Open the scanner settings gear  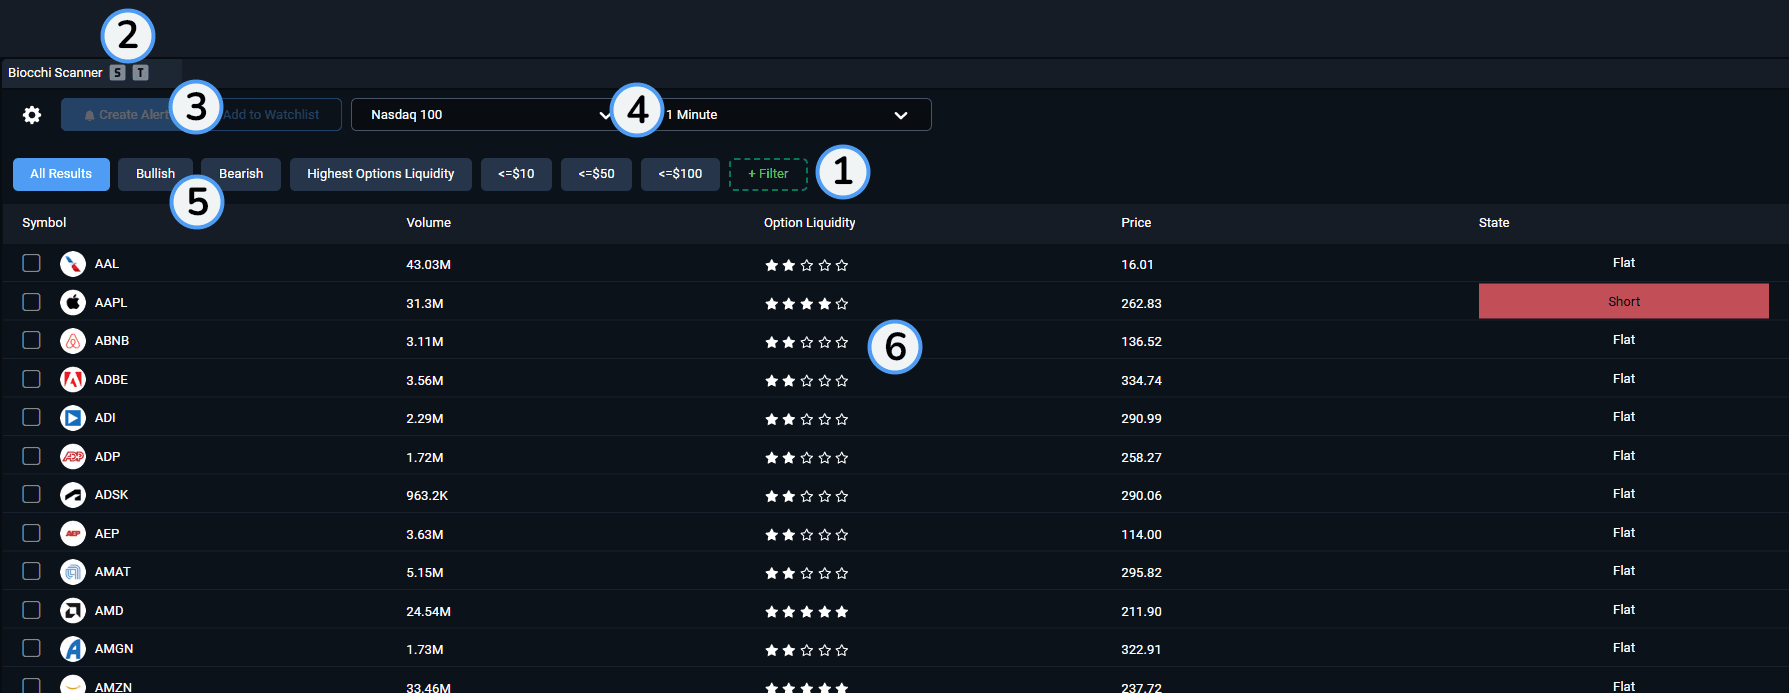(32, 115)
